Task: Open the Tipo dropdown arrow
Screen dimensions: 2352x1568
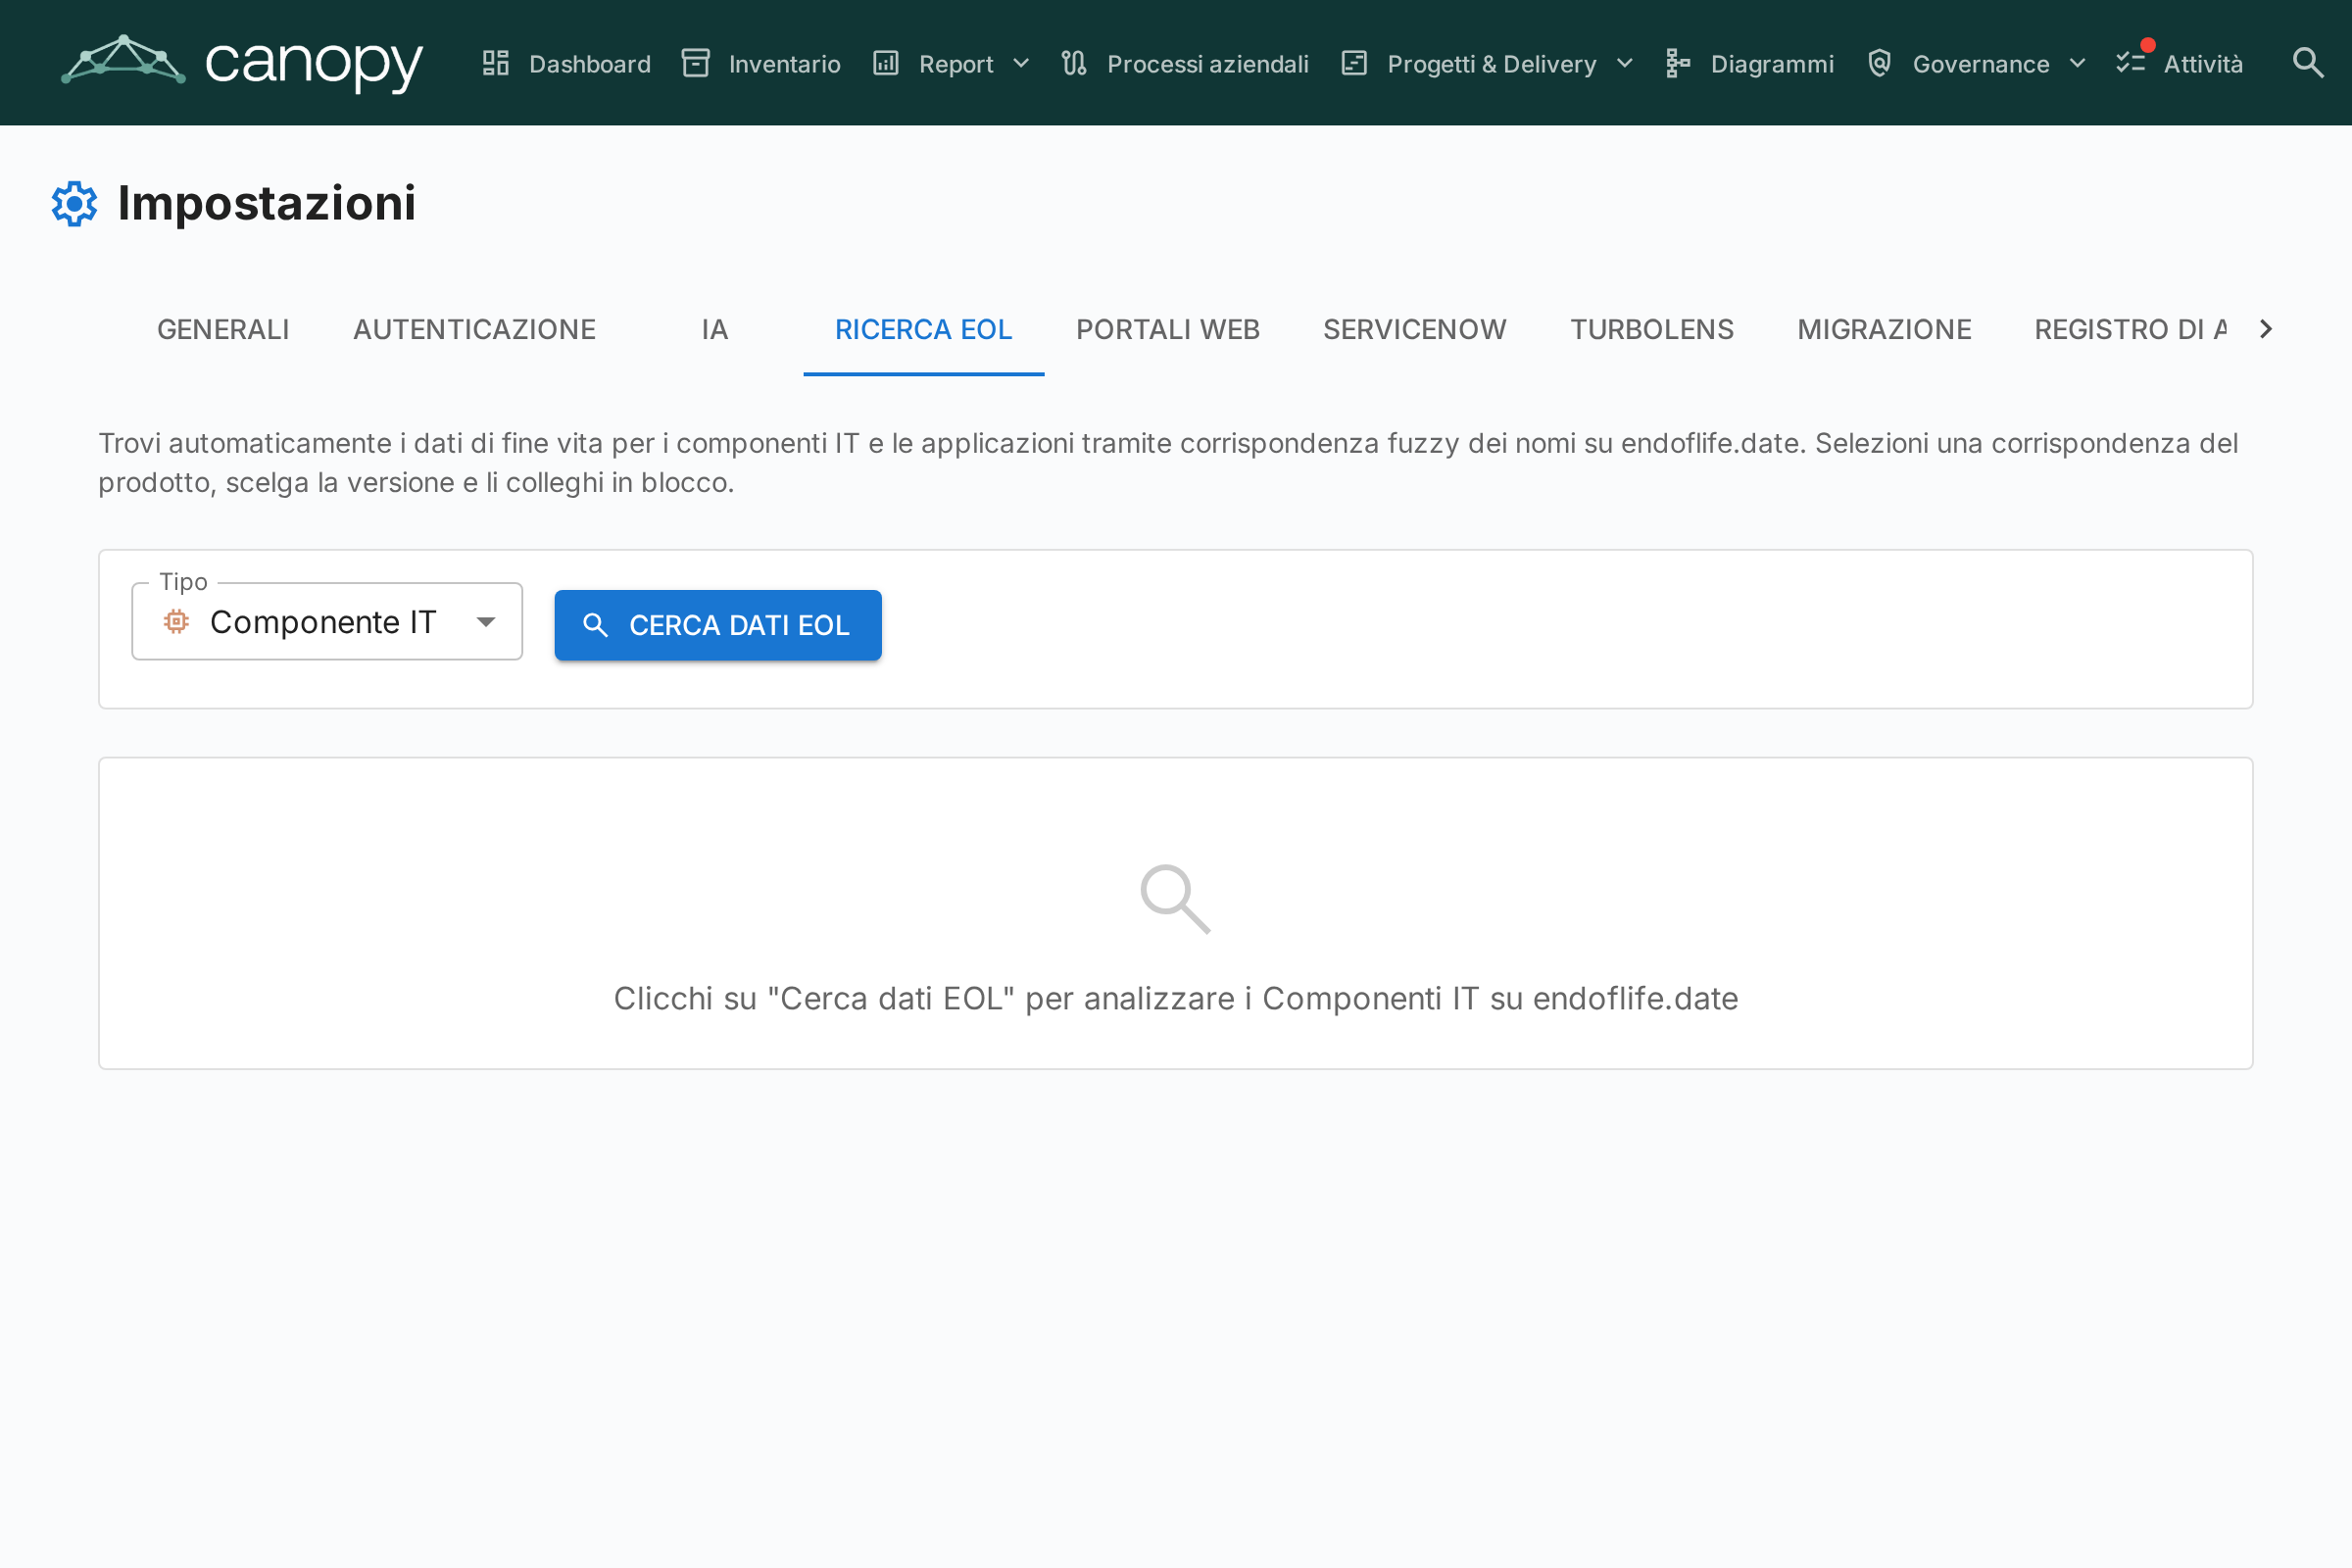Action: pos(486,622)
